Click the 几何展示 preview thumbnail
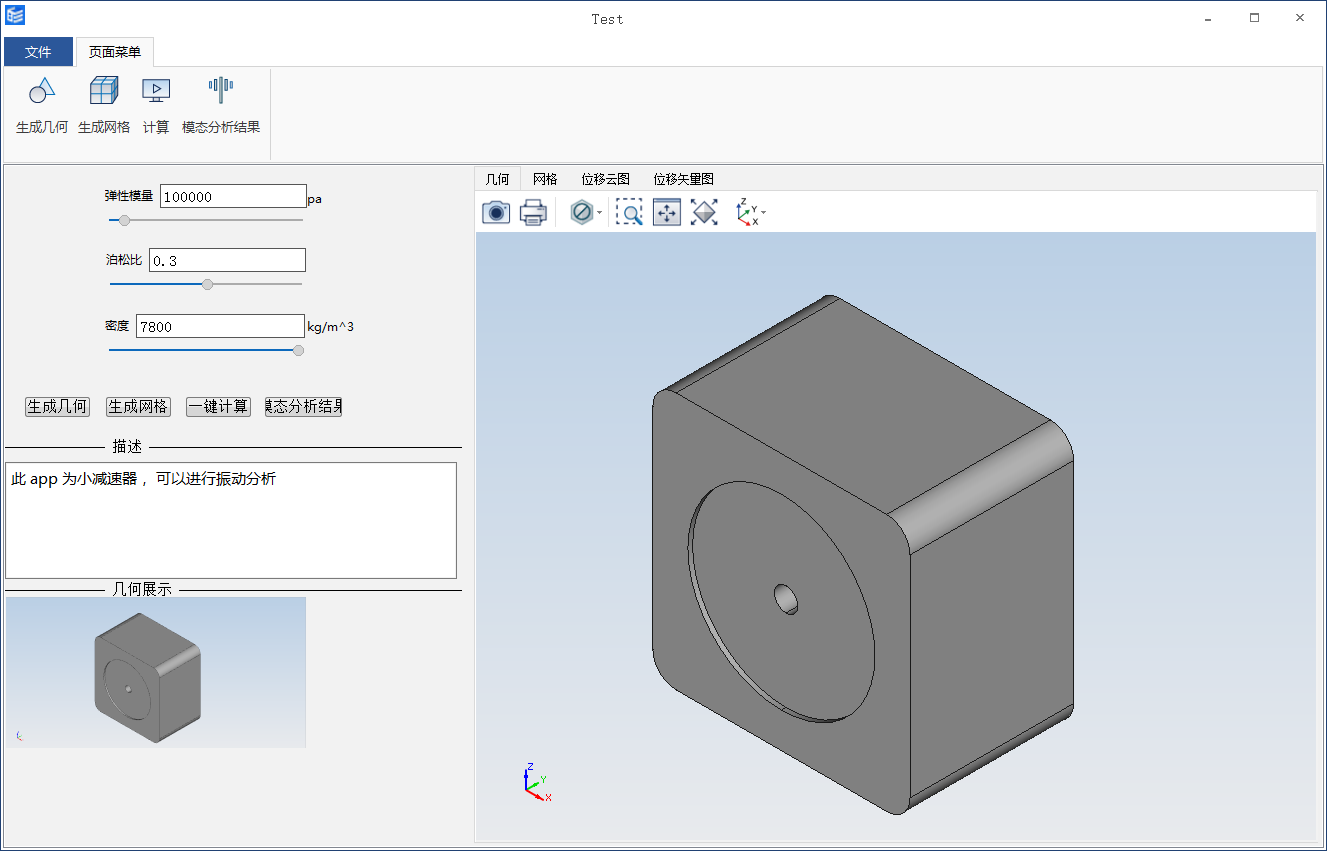Screen dimensions: 1327x851 pyautogui.click(x=156, y=672)
